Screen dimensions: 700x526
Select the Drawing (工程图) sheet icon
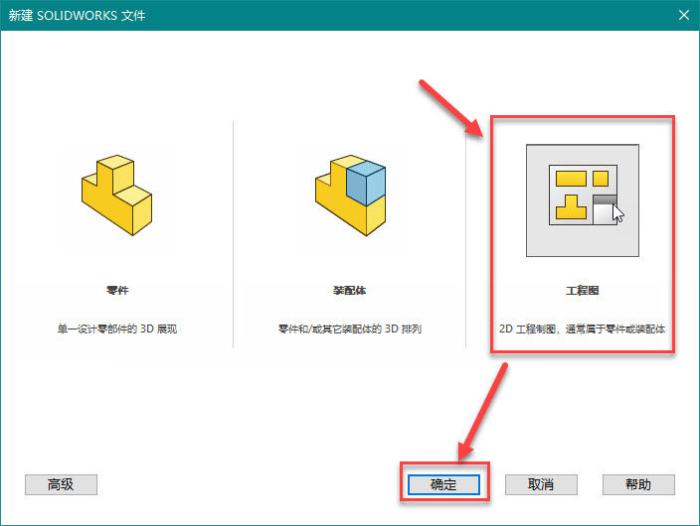pos(582,199)
